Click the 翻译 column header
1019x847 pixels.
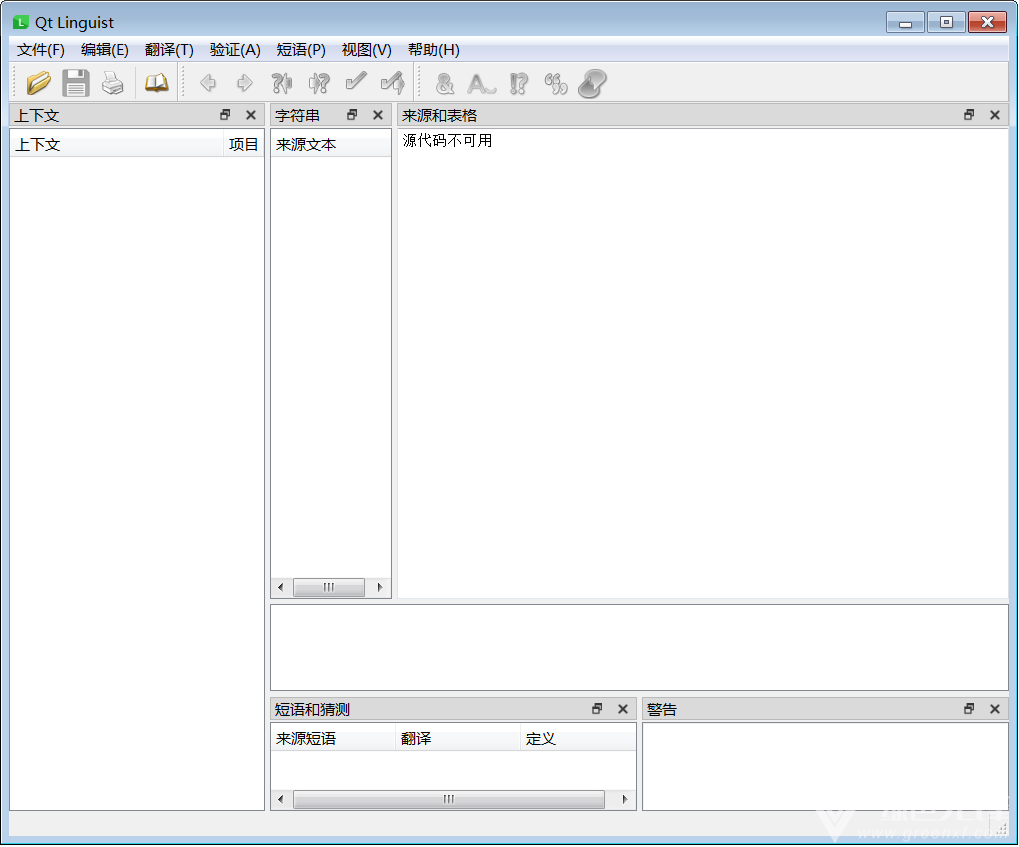click(458, 739)
